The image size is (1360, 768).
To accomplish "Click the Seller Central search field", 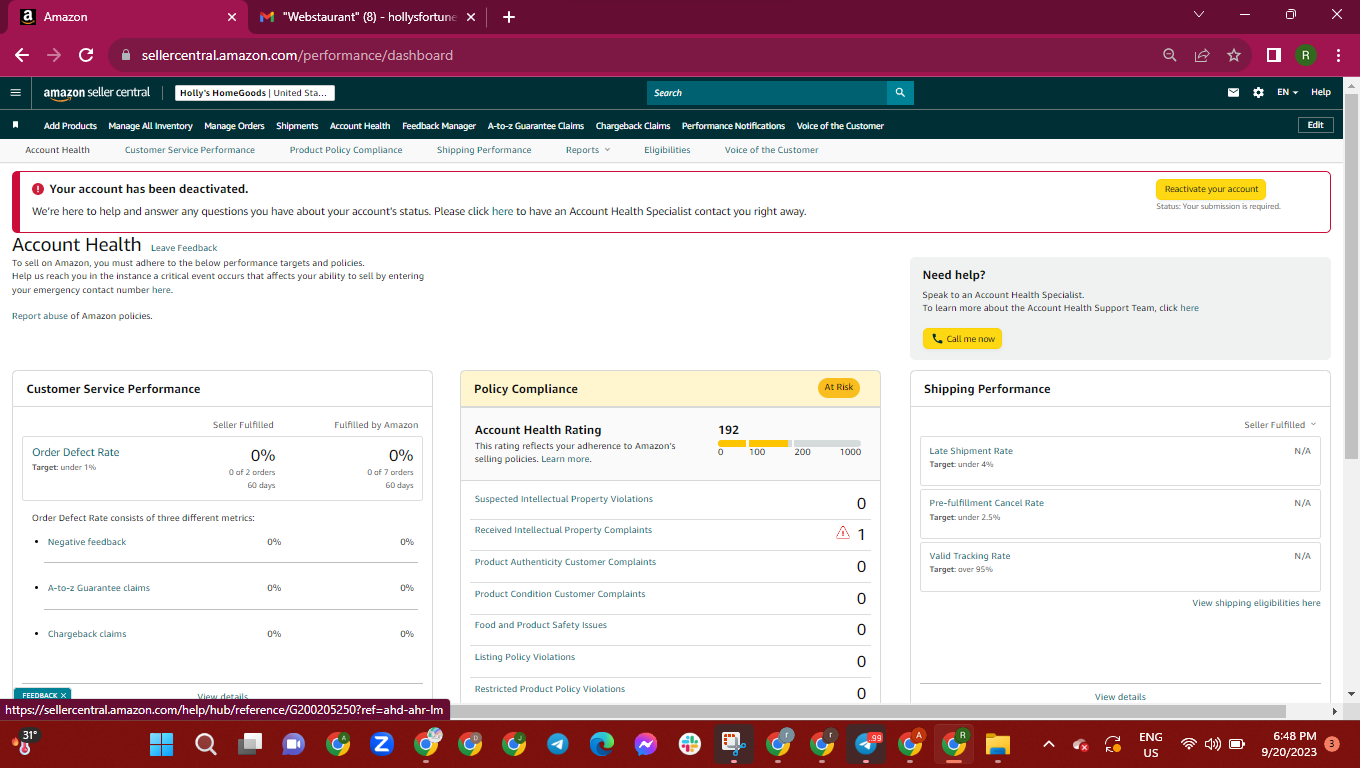I will coord(766,93).
